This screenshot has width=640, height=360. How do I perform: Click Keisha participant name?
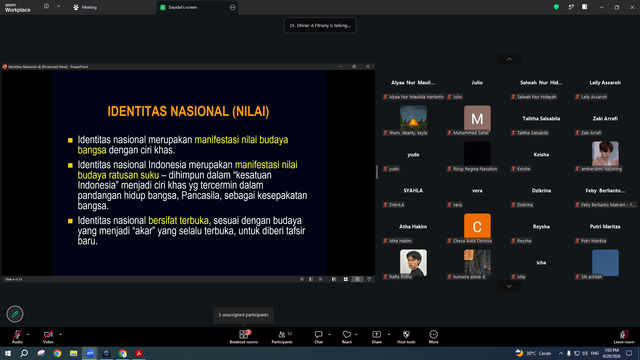(x=541, y=155)
